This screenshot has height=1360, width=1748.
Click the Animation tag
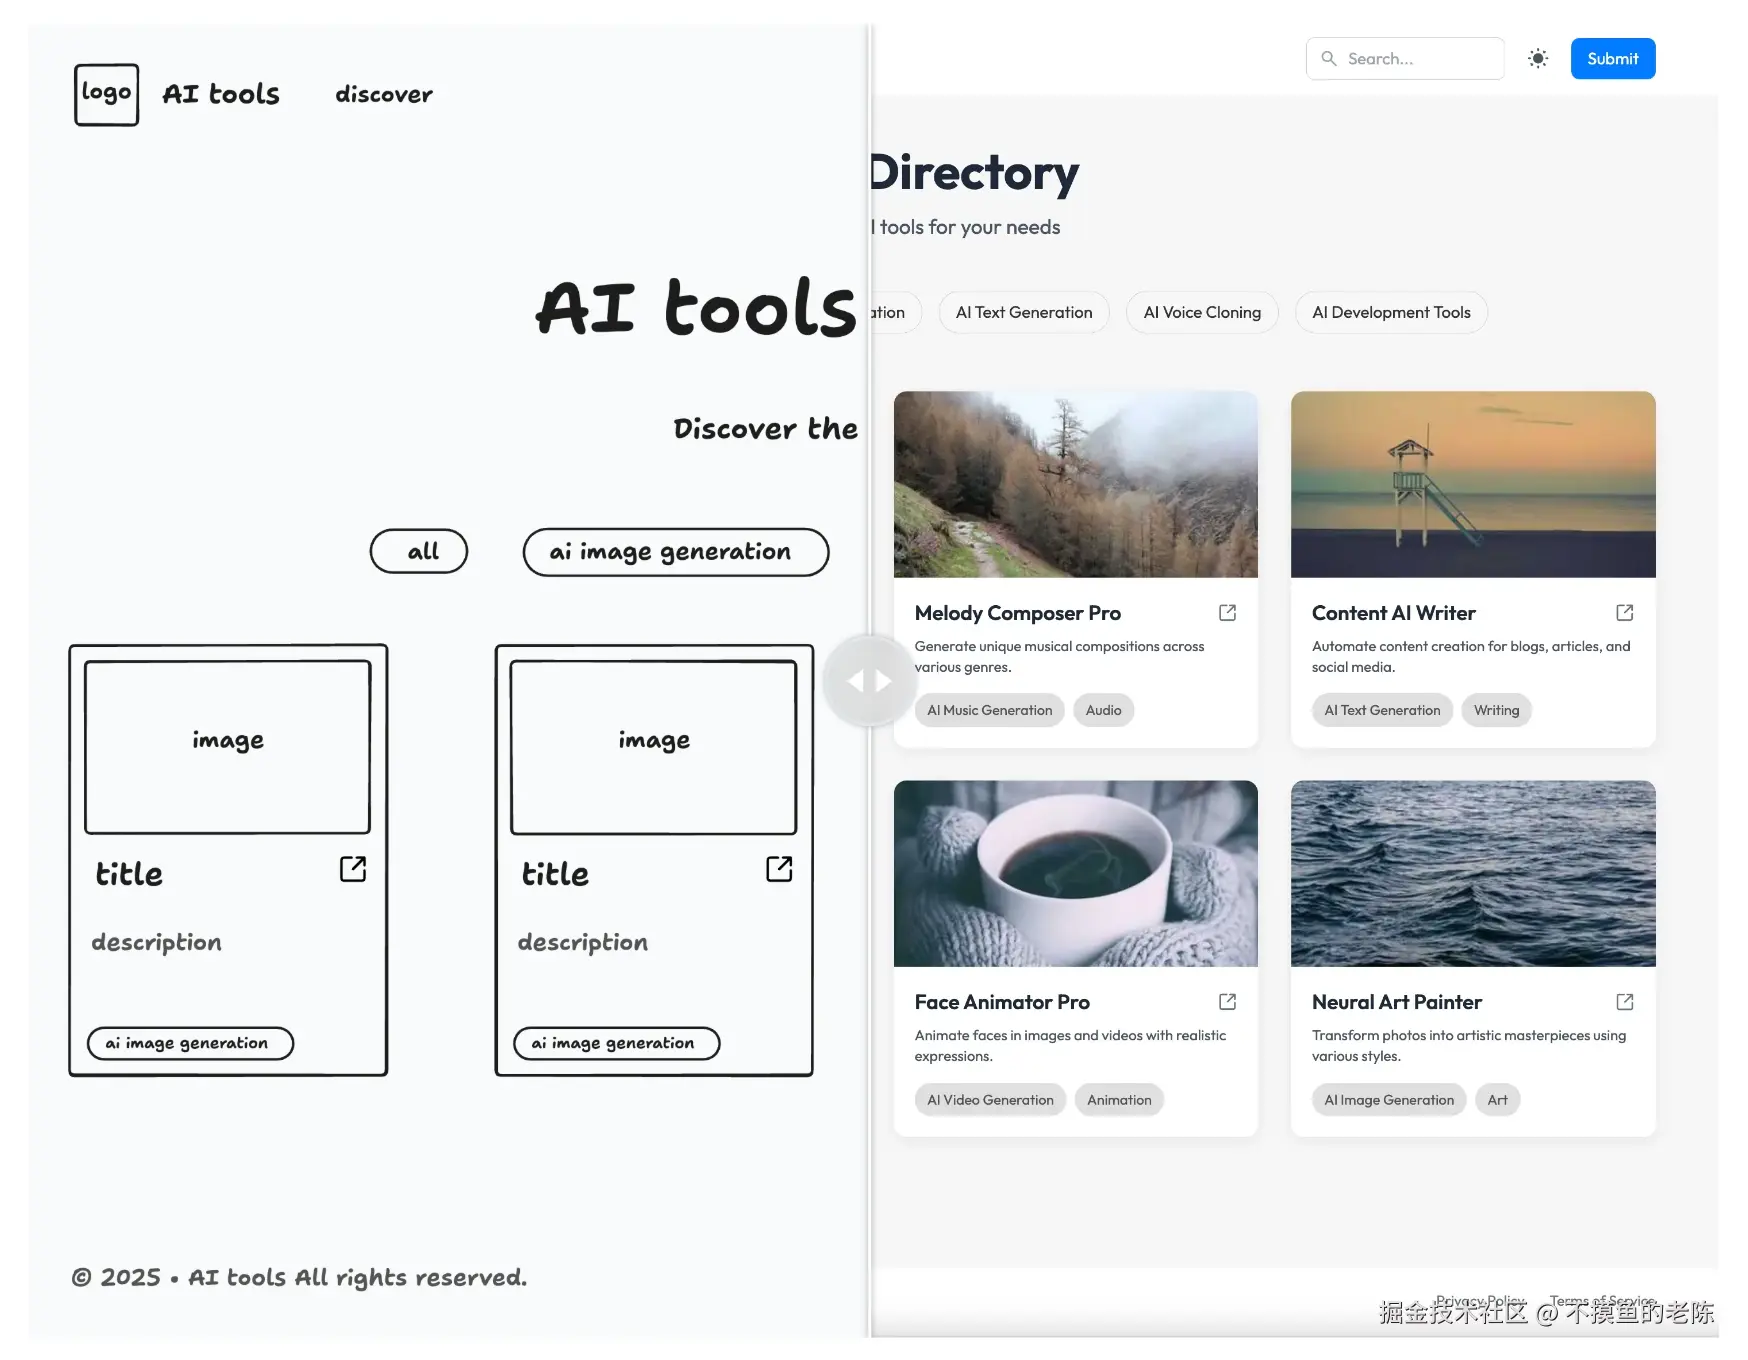(1119, 1100)
